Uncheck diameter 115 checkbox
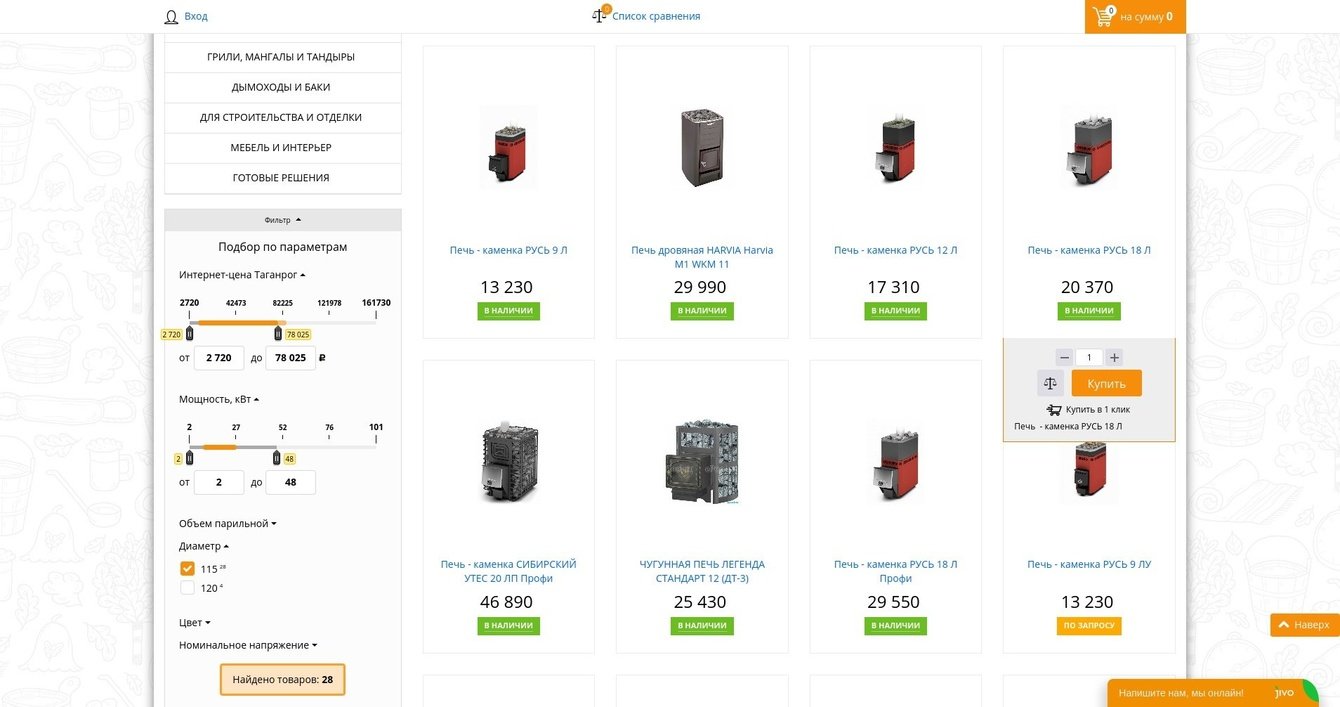The height and width of the screenshot is (707, 1340). [187, 568]
